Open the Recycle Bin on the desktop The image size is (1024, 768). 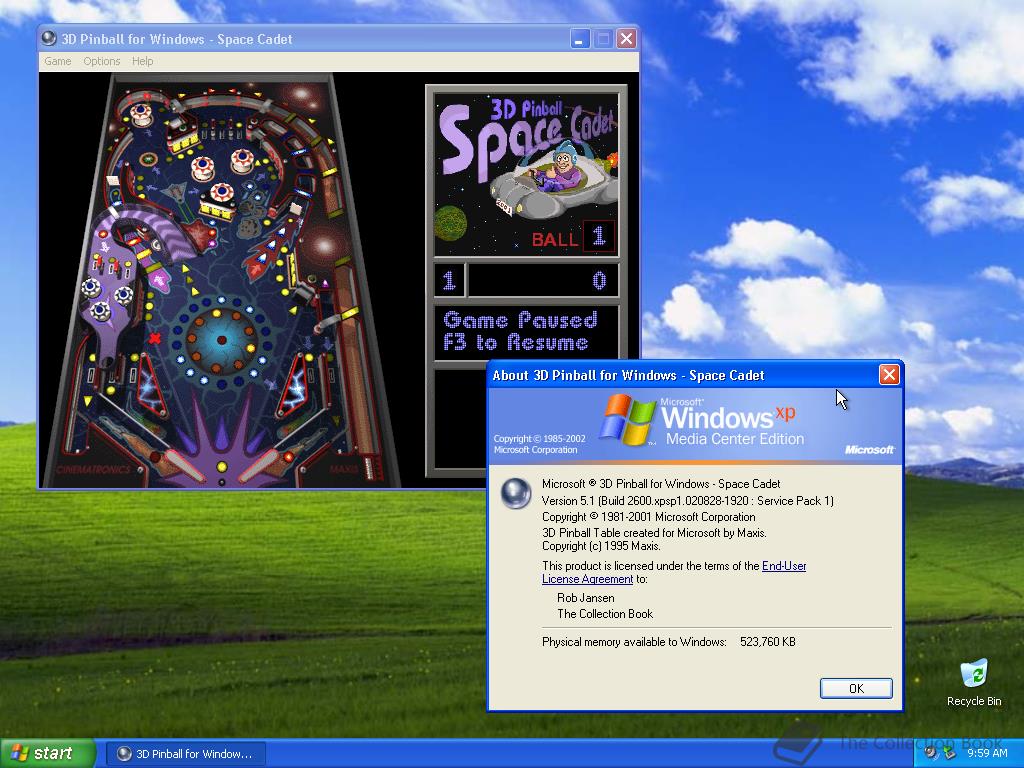tap(974, 682)
